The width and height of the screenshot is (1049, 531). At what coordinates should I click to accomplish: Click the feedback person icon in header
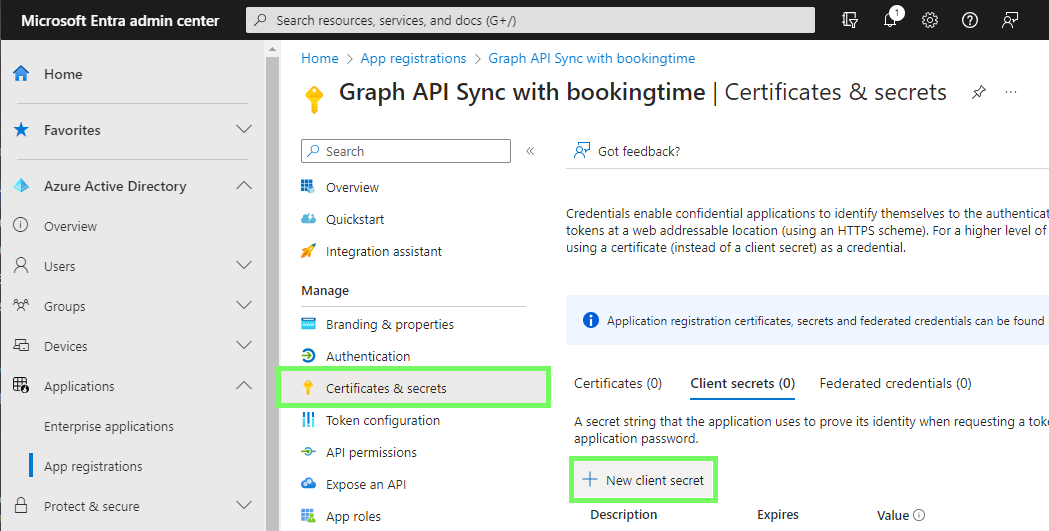point(1010,20)
